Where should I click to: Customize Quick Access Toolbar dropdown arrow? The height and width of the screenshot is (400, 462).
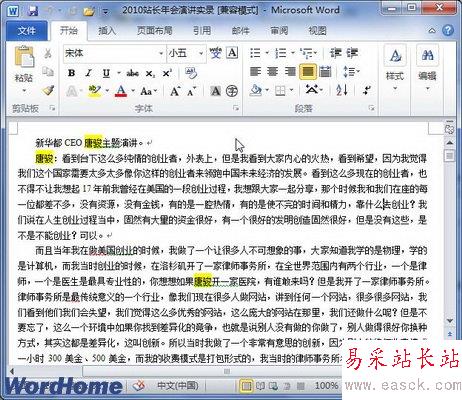105,12
